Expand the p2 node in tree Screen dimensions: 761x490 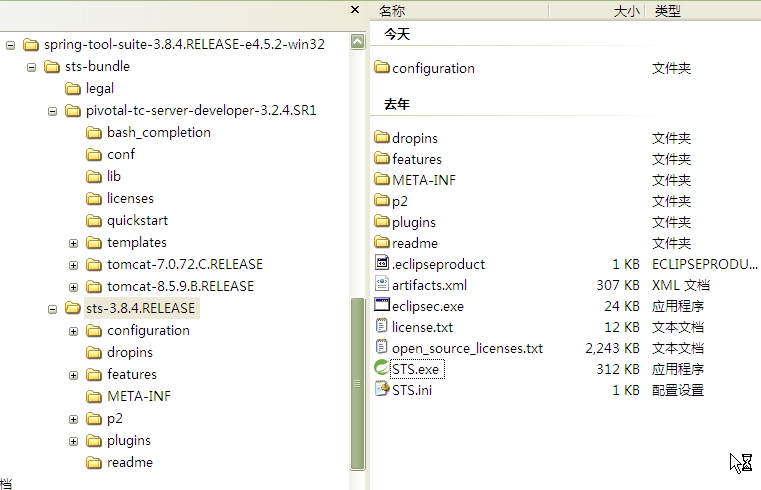click(73, 419)
